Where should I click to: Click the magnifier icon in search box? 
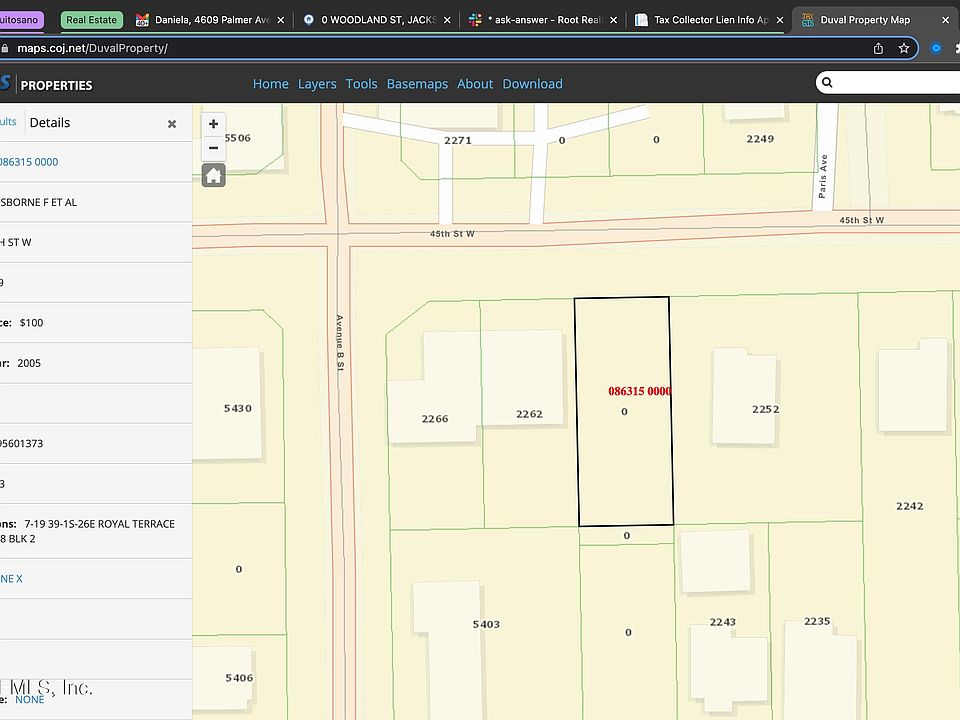[827, 83]
